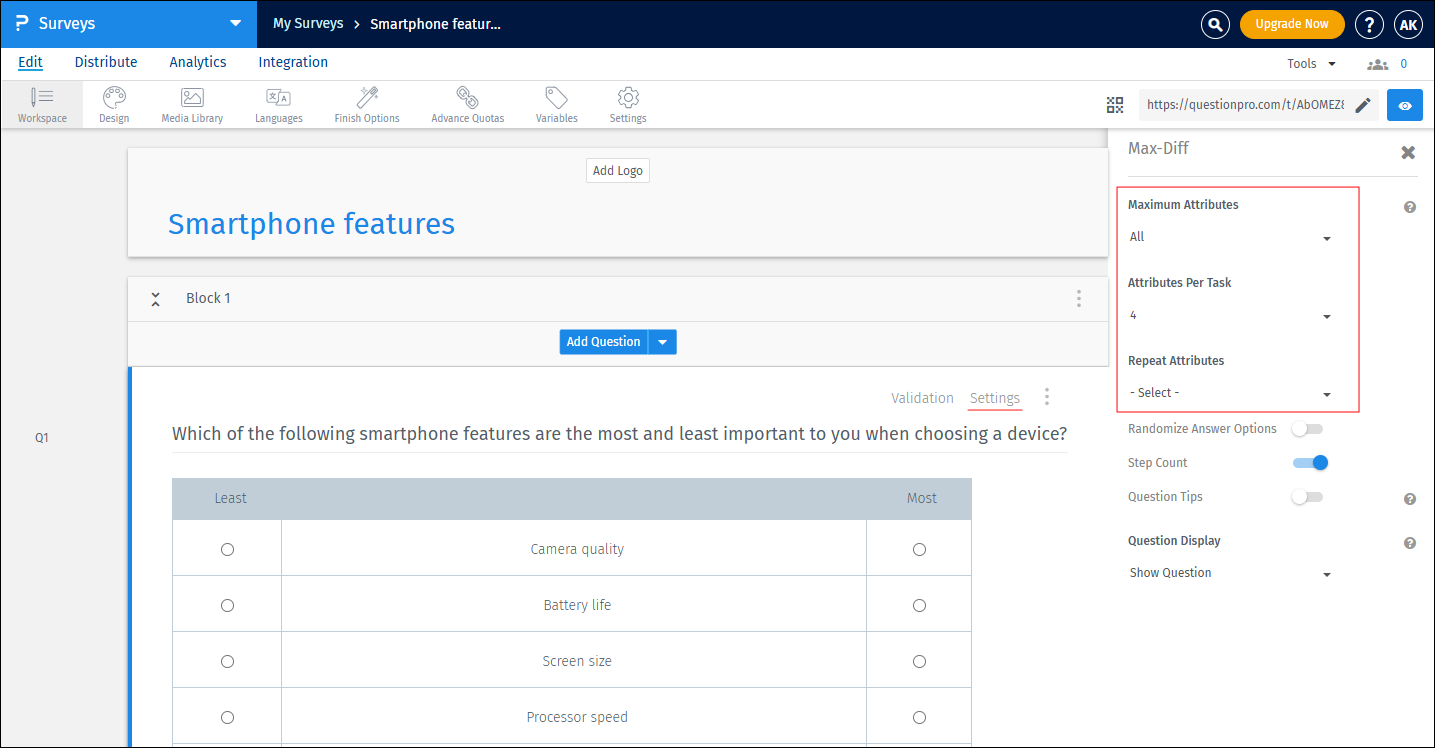The width and height of the screenshot is (1435, 748).
Task: Expand the Add Question dropdown arrow
Action: (x=663, y=342)
